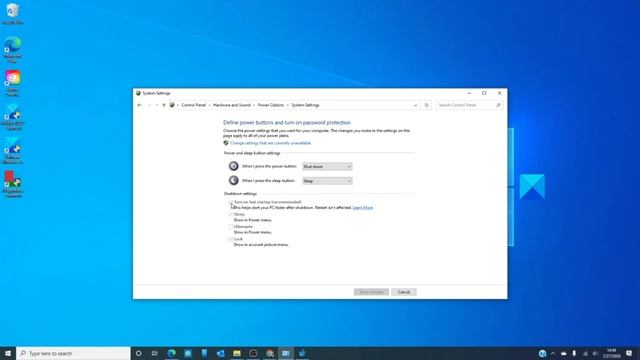Viewport: 640px width, 360px height.
Task: Open Cortana from the taskbar circle
Action: tap(138, 353)
